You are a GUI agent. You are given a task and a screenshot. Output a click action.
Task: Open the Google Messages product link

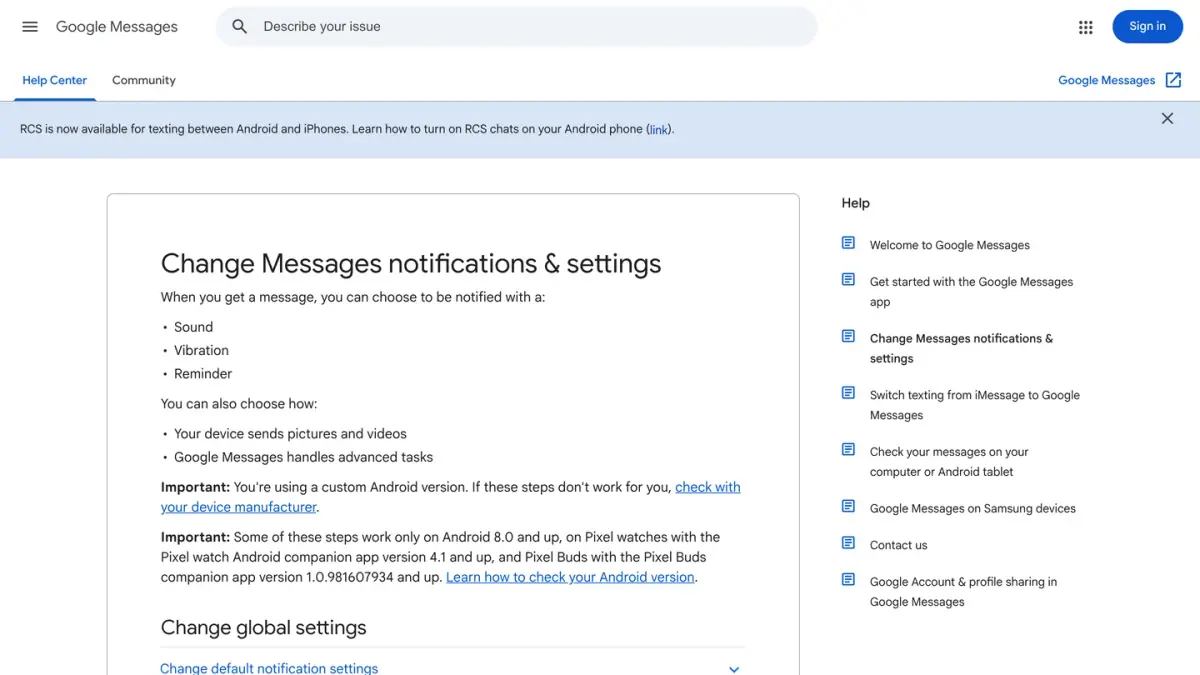coord(1106,80)
